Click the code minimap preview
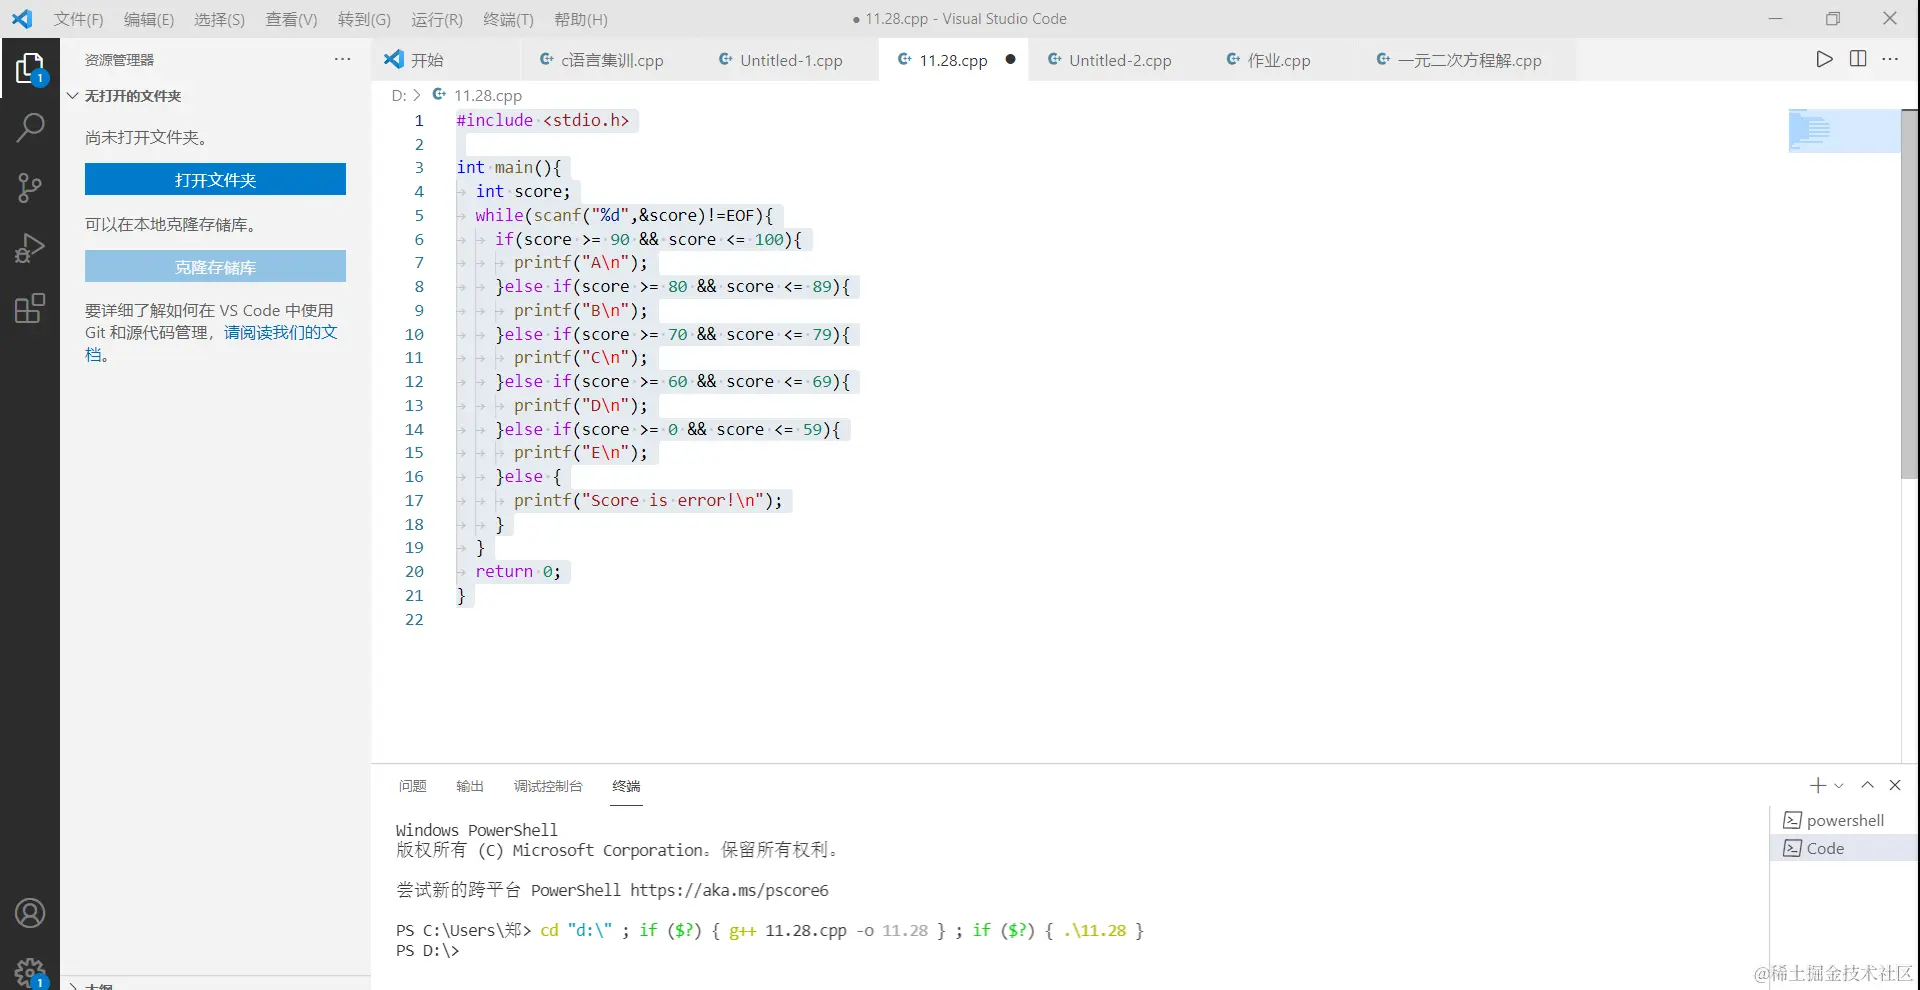 [x=1843, y=131]
